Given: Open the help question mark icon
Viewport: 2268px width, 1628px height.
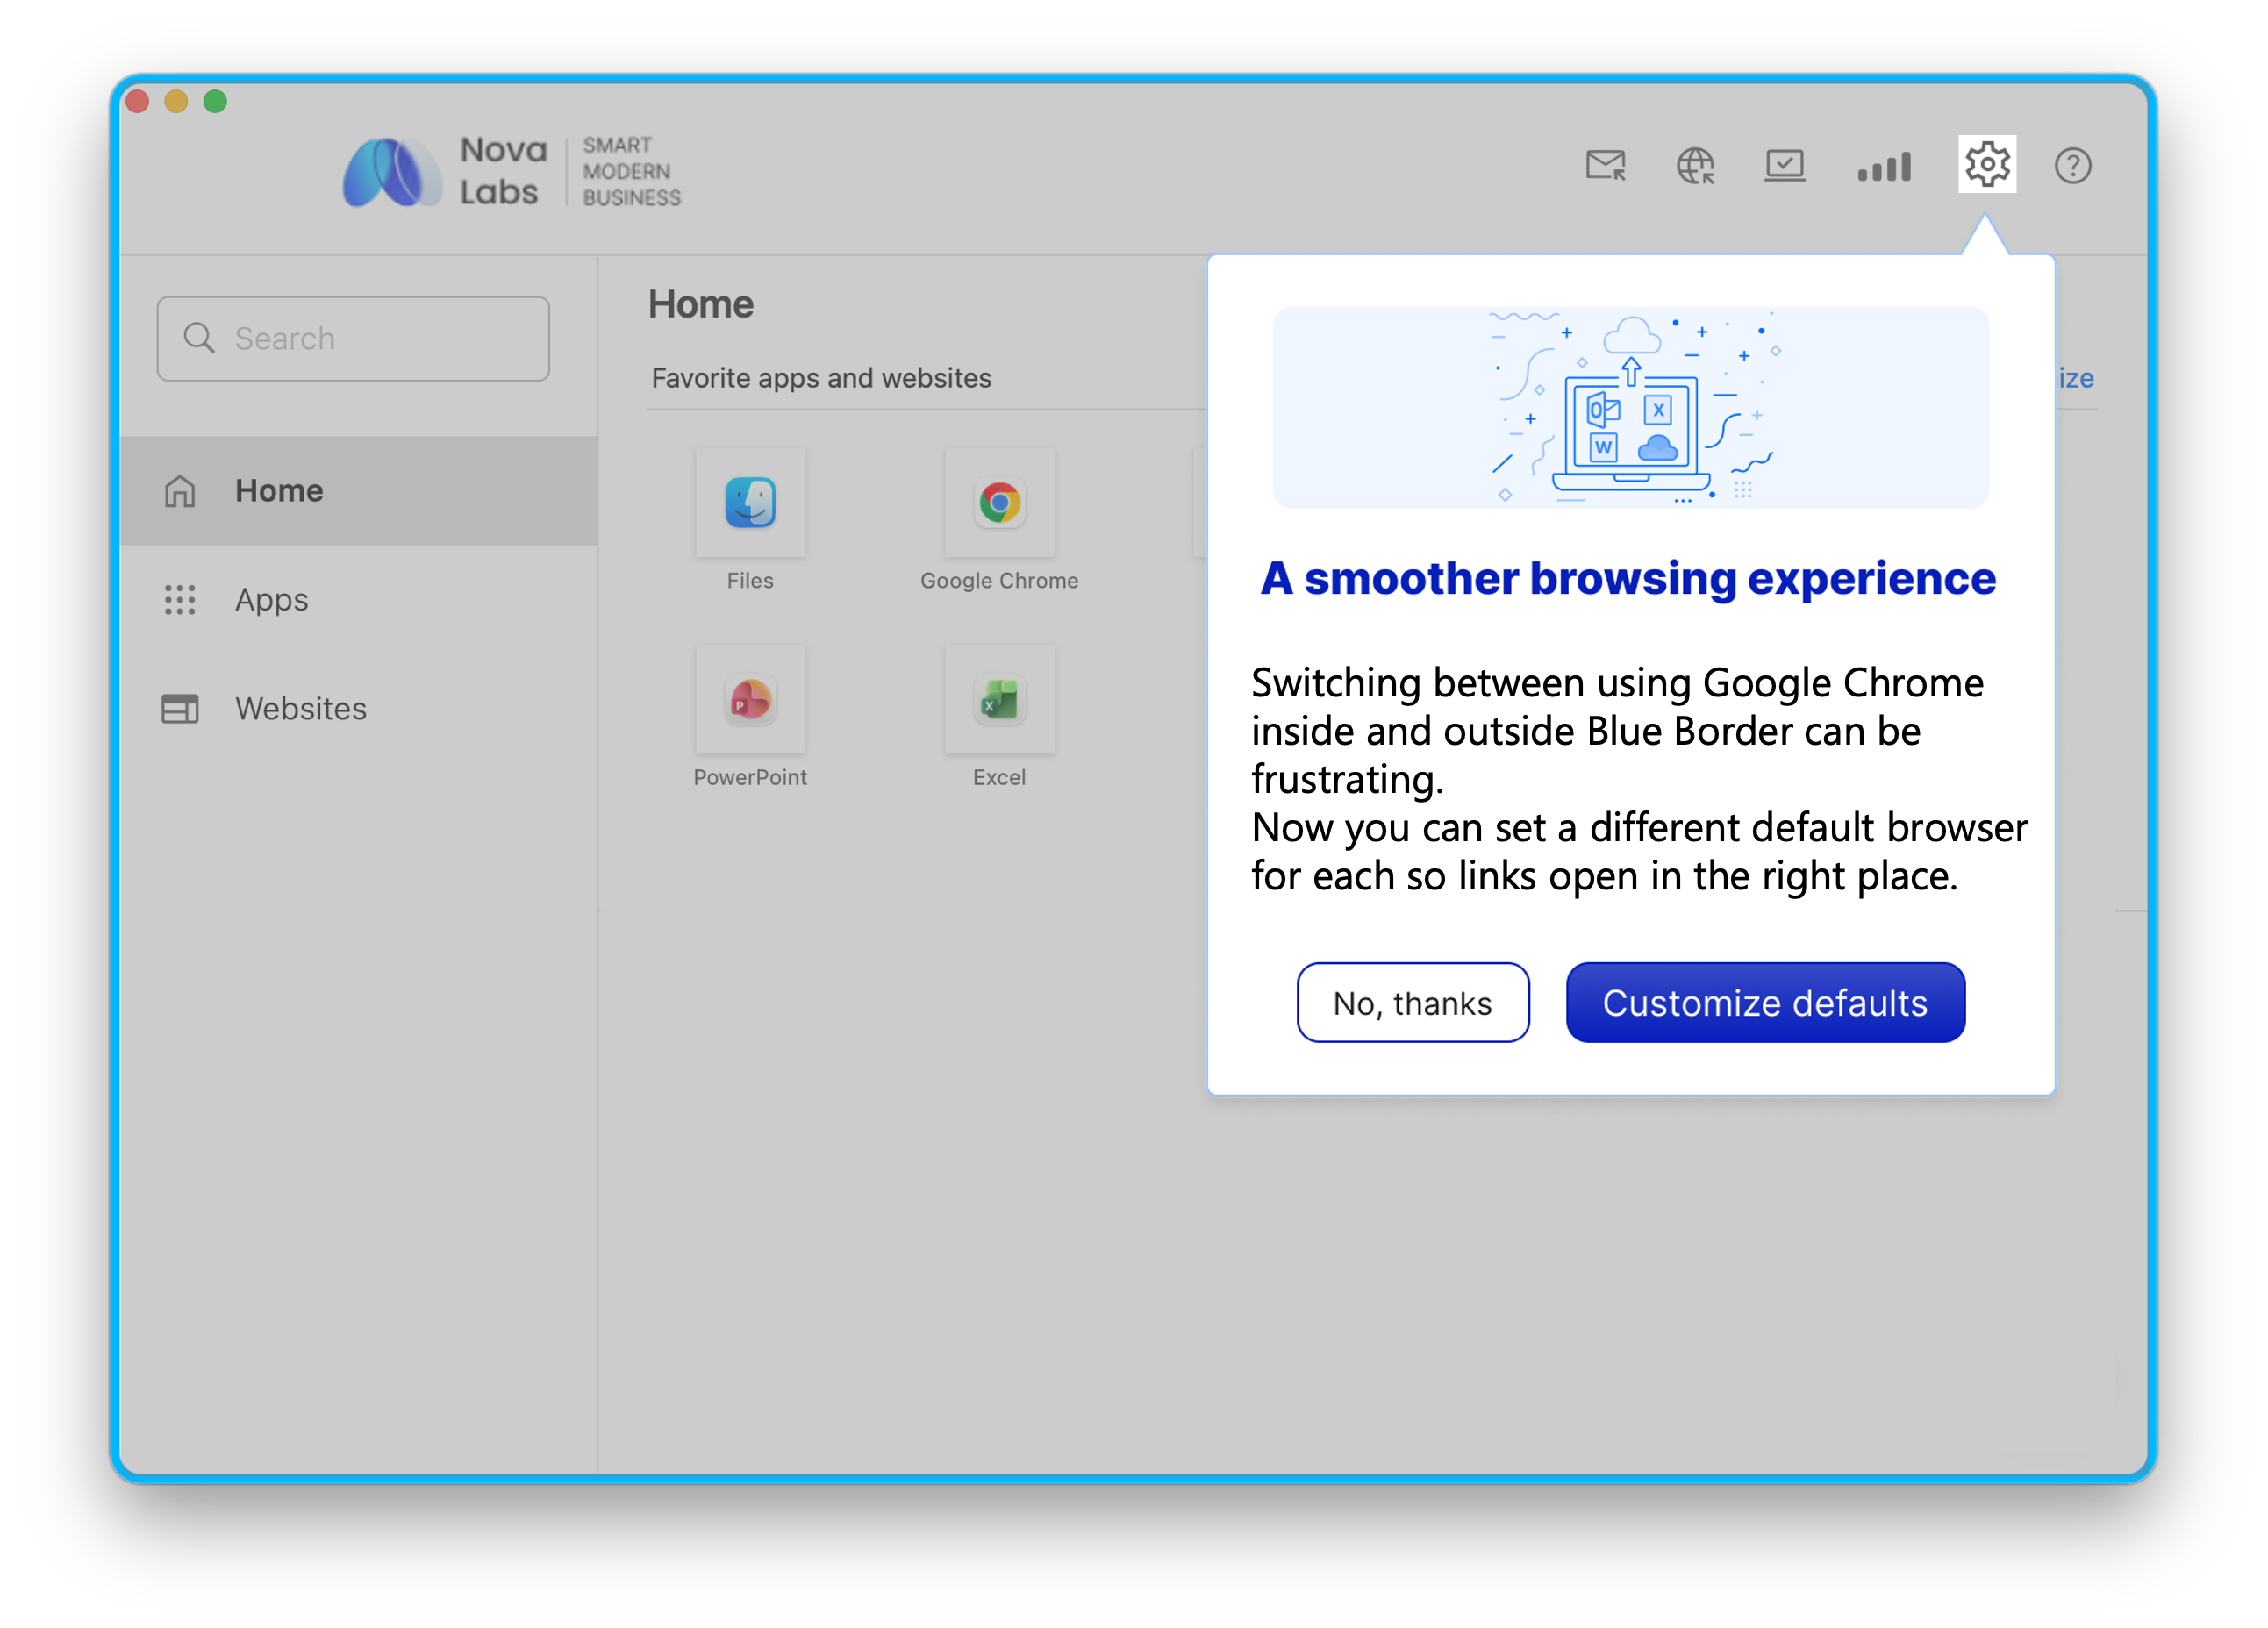Looking at the screenshot, I should (2073, 165).
